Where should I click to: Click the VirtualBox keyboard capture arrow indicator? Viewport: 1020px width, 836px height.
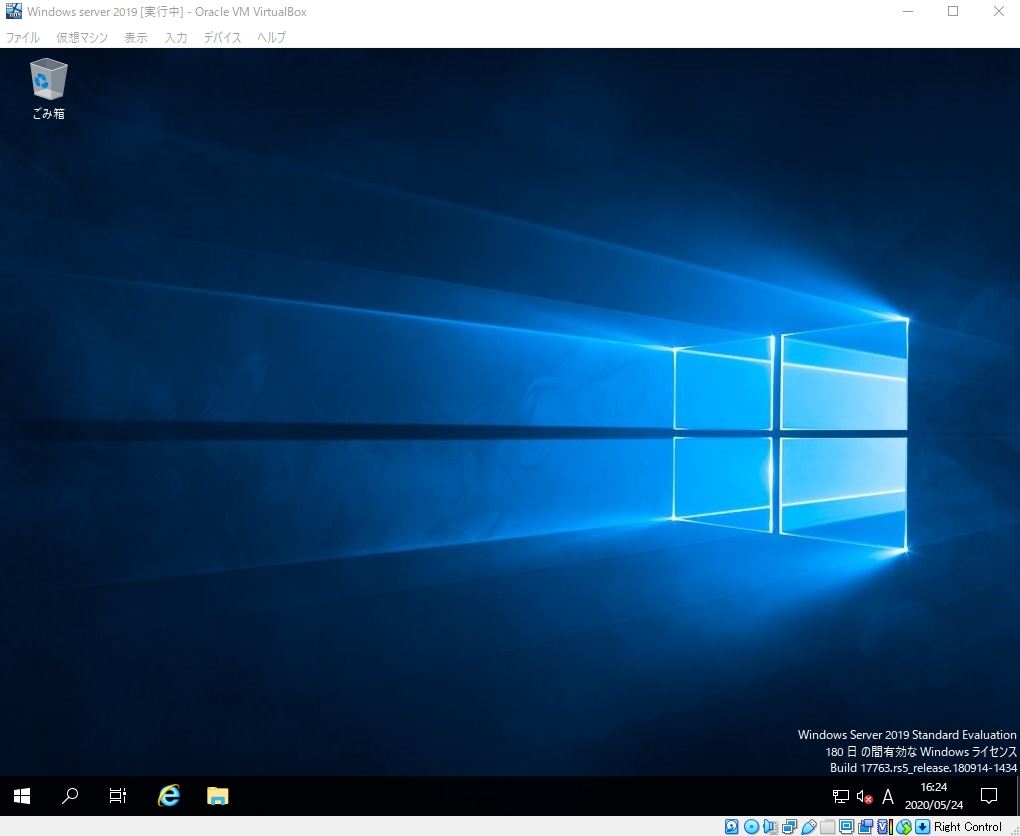tap(922, 827)
